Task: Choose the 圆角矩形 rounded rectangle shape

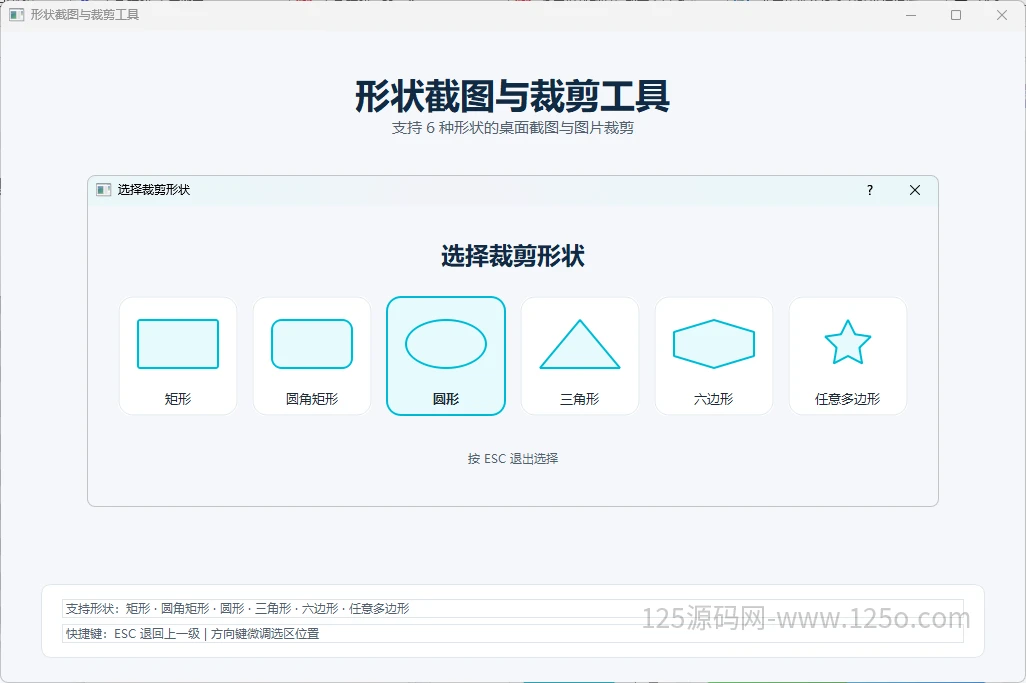Action: (312, 356)
